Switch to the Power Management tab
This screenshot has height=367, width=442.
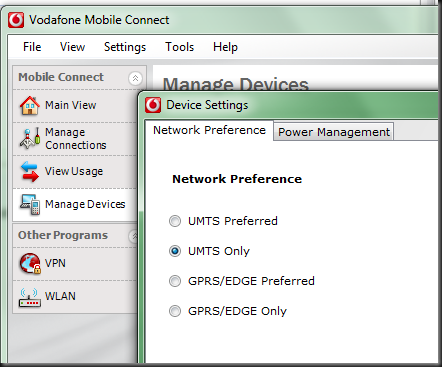click(x=334, y=132)
